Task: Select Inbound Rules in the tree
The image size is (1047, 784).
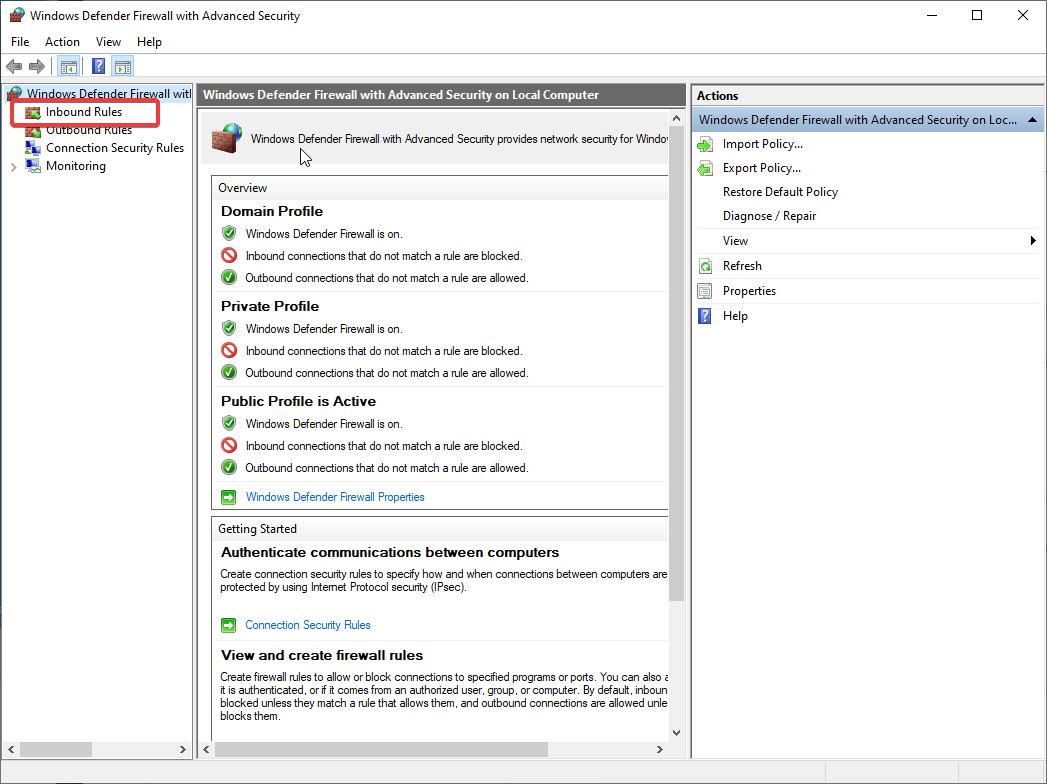Action: [x=84, y=112]
